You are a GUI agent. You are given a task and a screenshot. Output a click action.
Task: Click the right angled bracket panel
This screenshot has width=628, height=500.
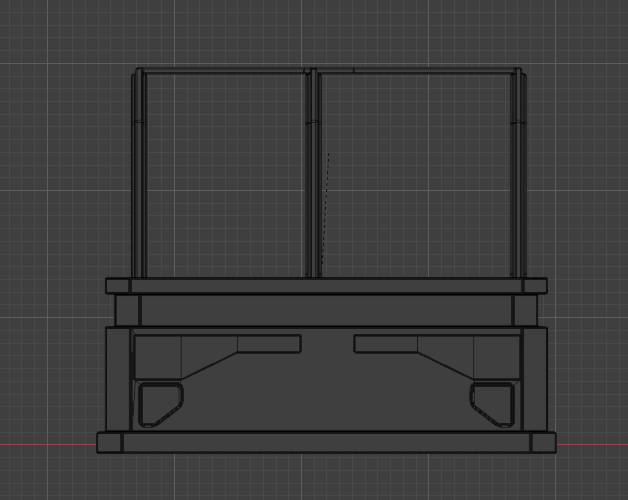coord(437,357)
